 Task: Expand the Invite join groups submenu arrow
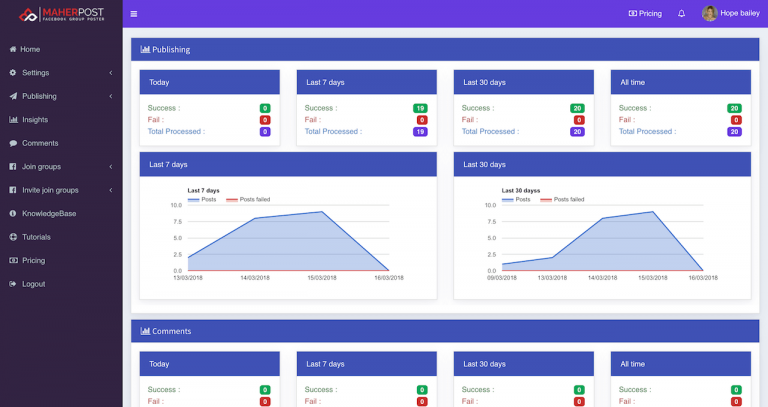110,190
